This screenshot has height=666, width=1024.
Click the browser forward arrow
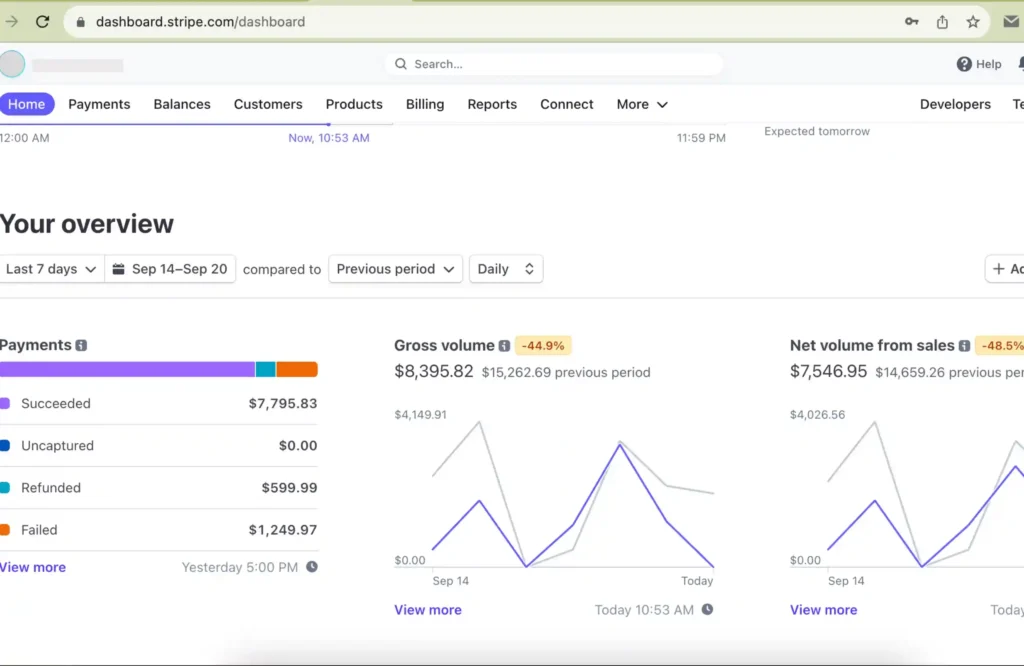12,22
